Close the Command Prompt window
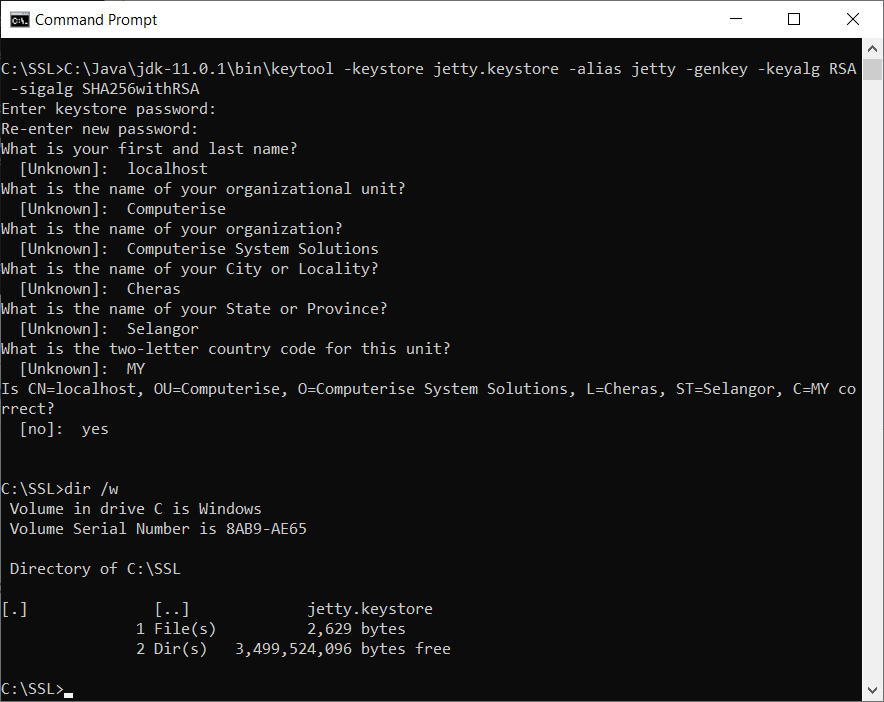Viewport: 884px width, 702px height. click(x=853, y=19)
